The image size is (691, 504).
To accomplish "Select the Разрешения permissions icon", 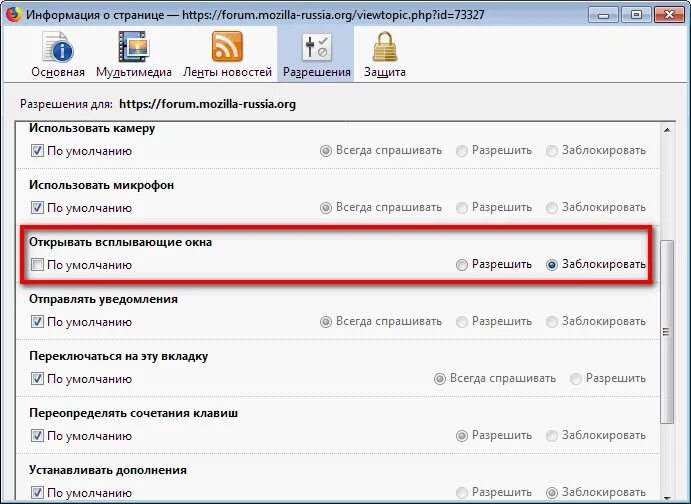I will click(x=316, y=47).
